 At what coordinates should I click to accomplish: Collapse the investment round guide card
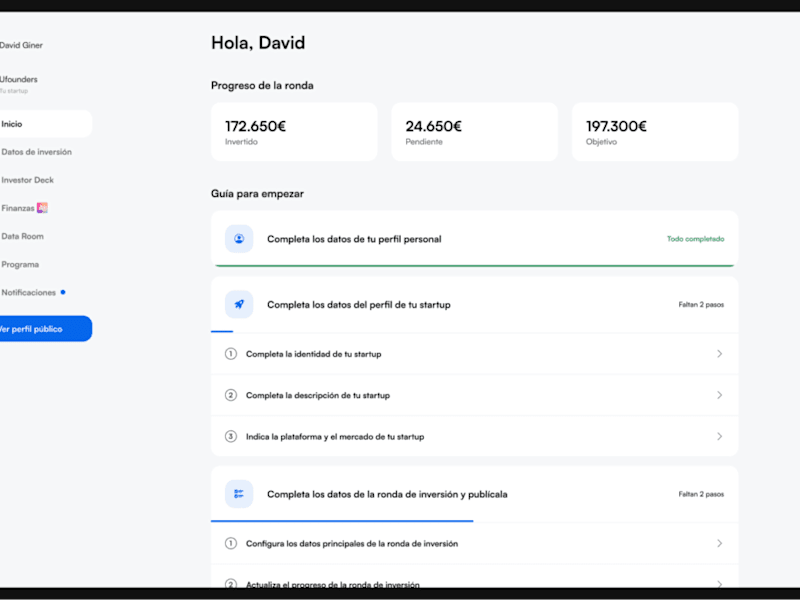[x=474, y=494]
